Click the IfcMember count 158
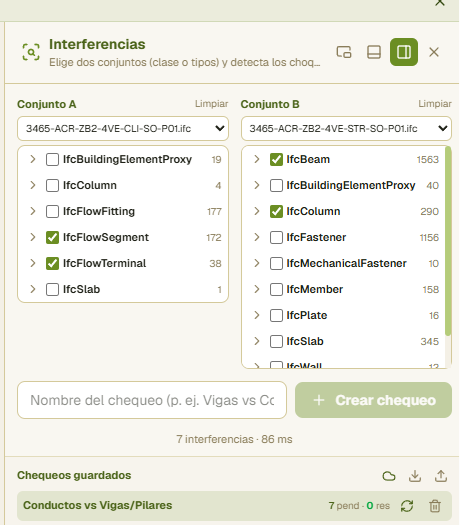 (x=431, y=290)
